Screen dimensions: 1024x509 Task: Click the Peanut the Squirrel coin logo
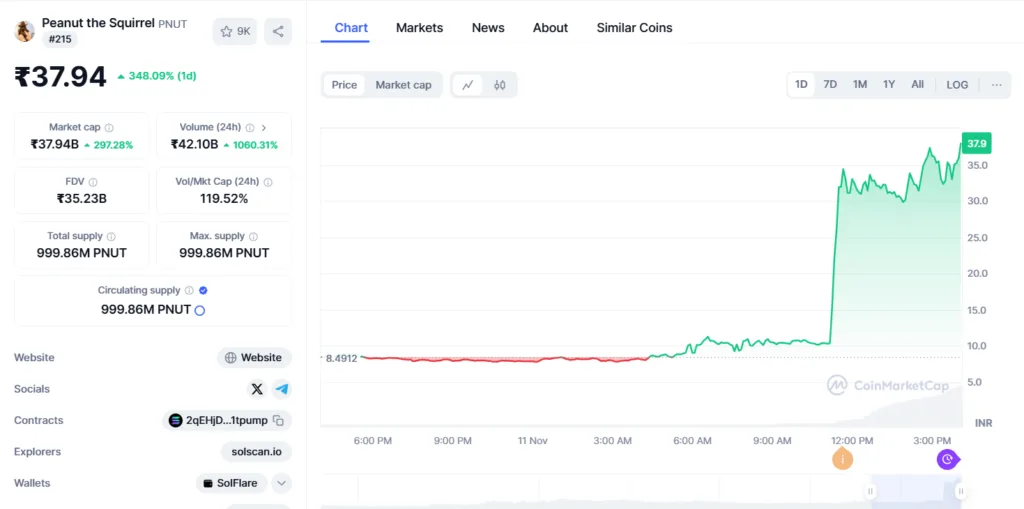coord(25,31)
